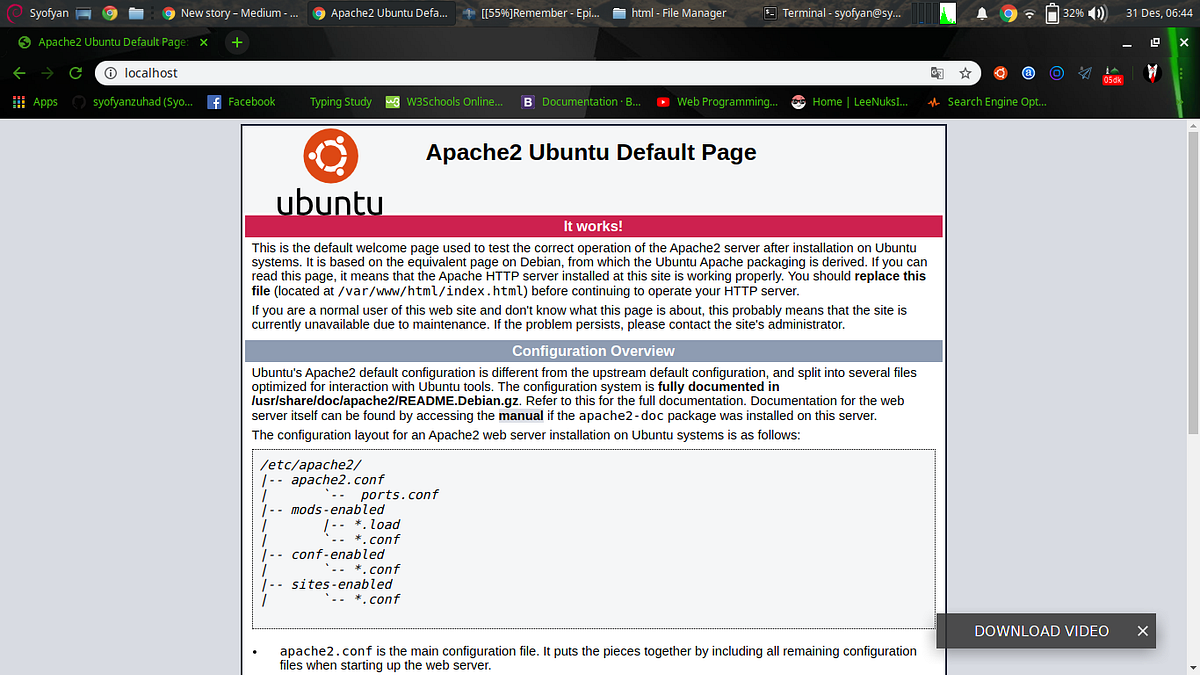Click the Ubuntu extension icon in toolbar
The width and height of the screenshot is (1200, 675).
click(1000, 73)
